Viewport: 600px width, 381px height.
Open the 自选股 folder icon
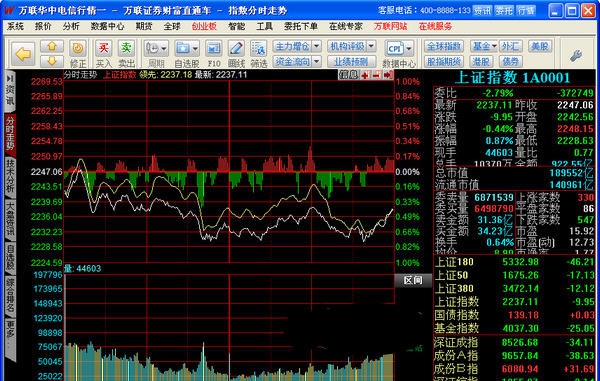tap(183, 48)
